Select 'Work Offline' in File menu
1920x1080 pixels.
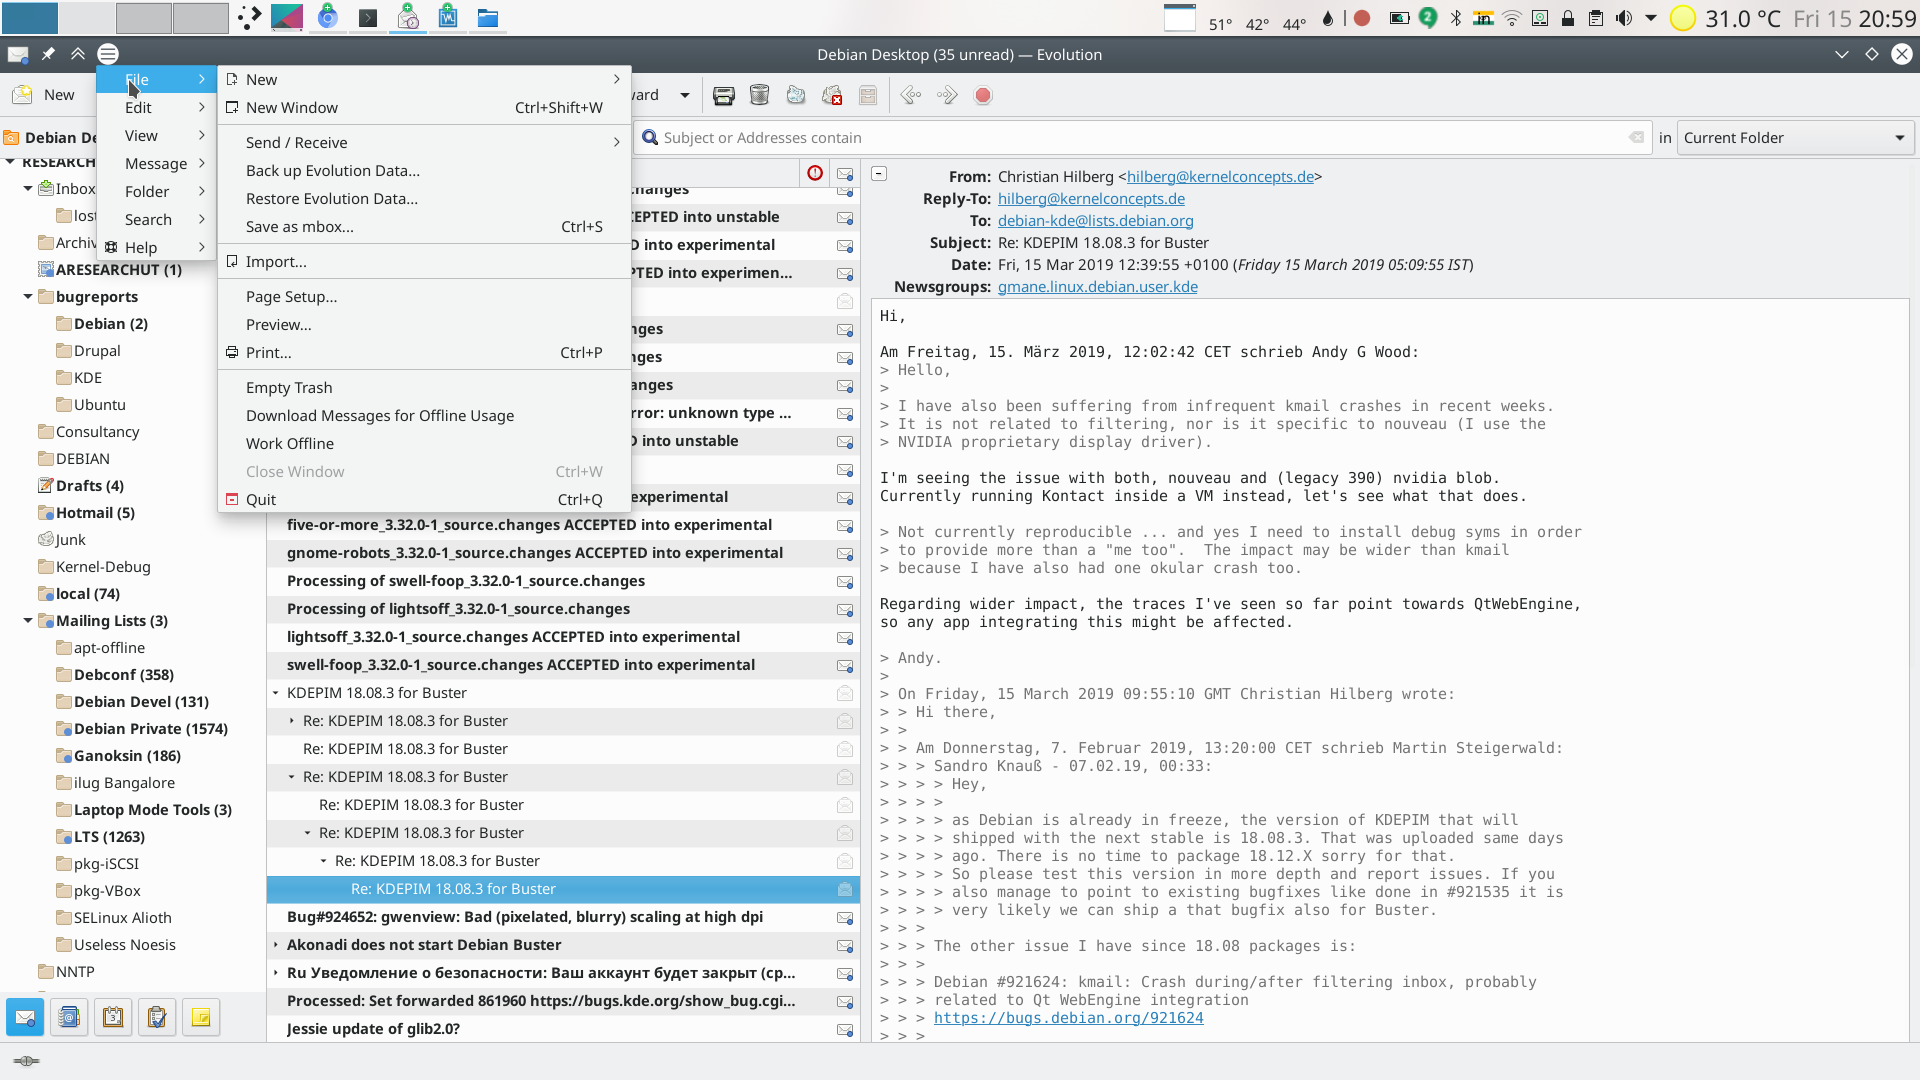click(424, 444)
